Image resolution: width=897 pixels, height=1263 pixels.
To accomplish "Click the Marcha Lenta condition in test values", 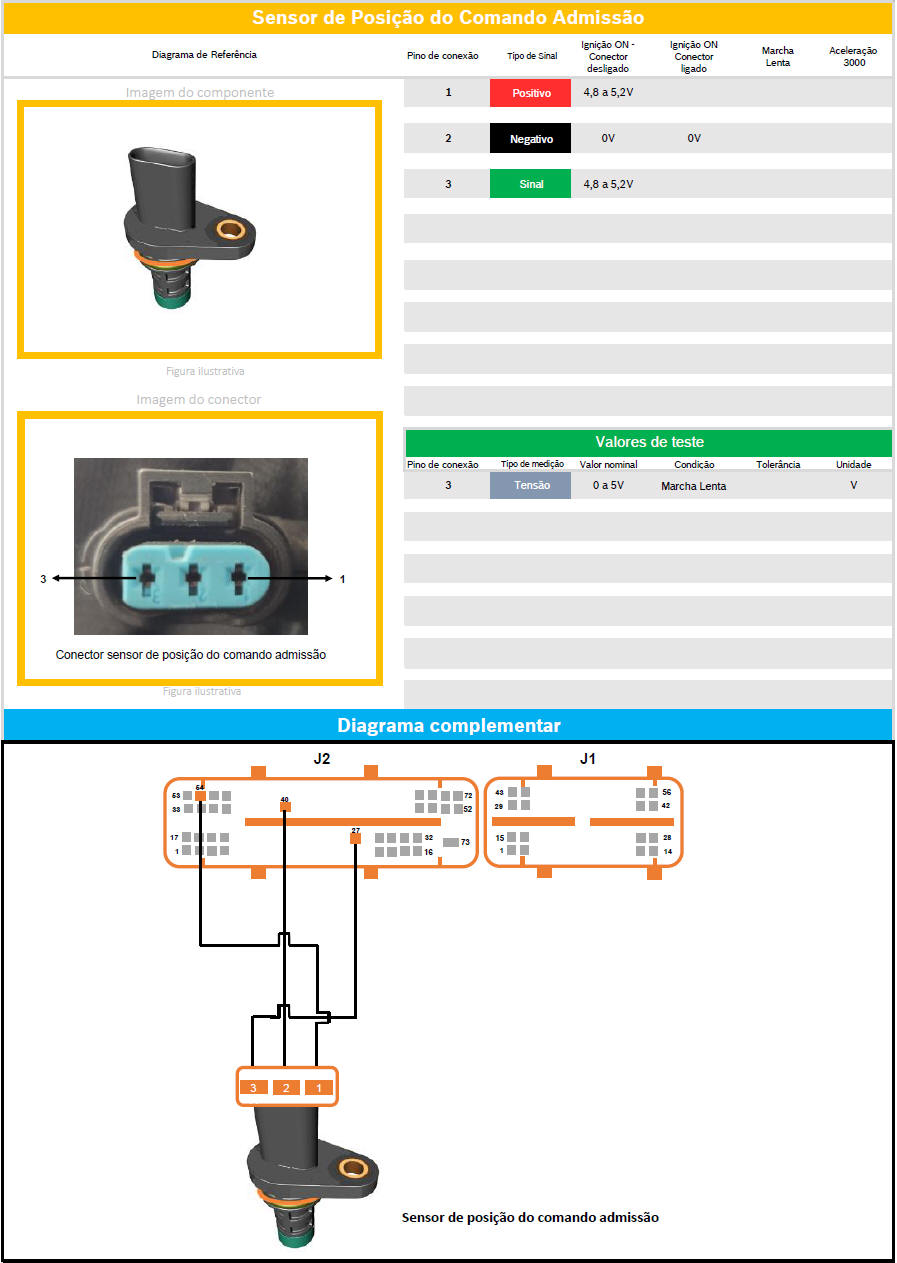I will click(x=693, y=486).
